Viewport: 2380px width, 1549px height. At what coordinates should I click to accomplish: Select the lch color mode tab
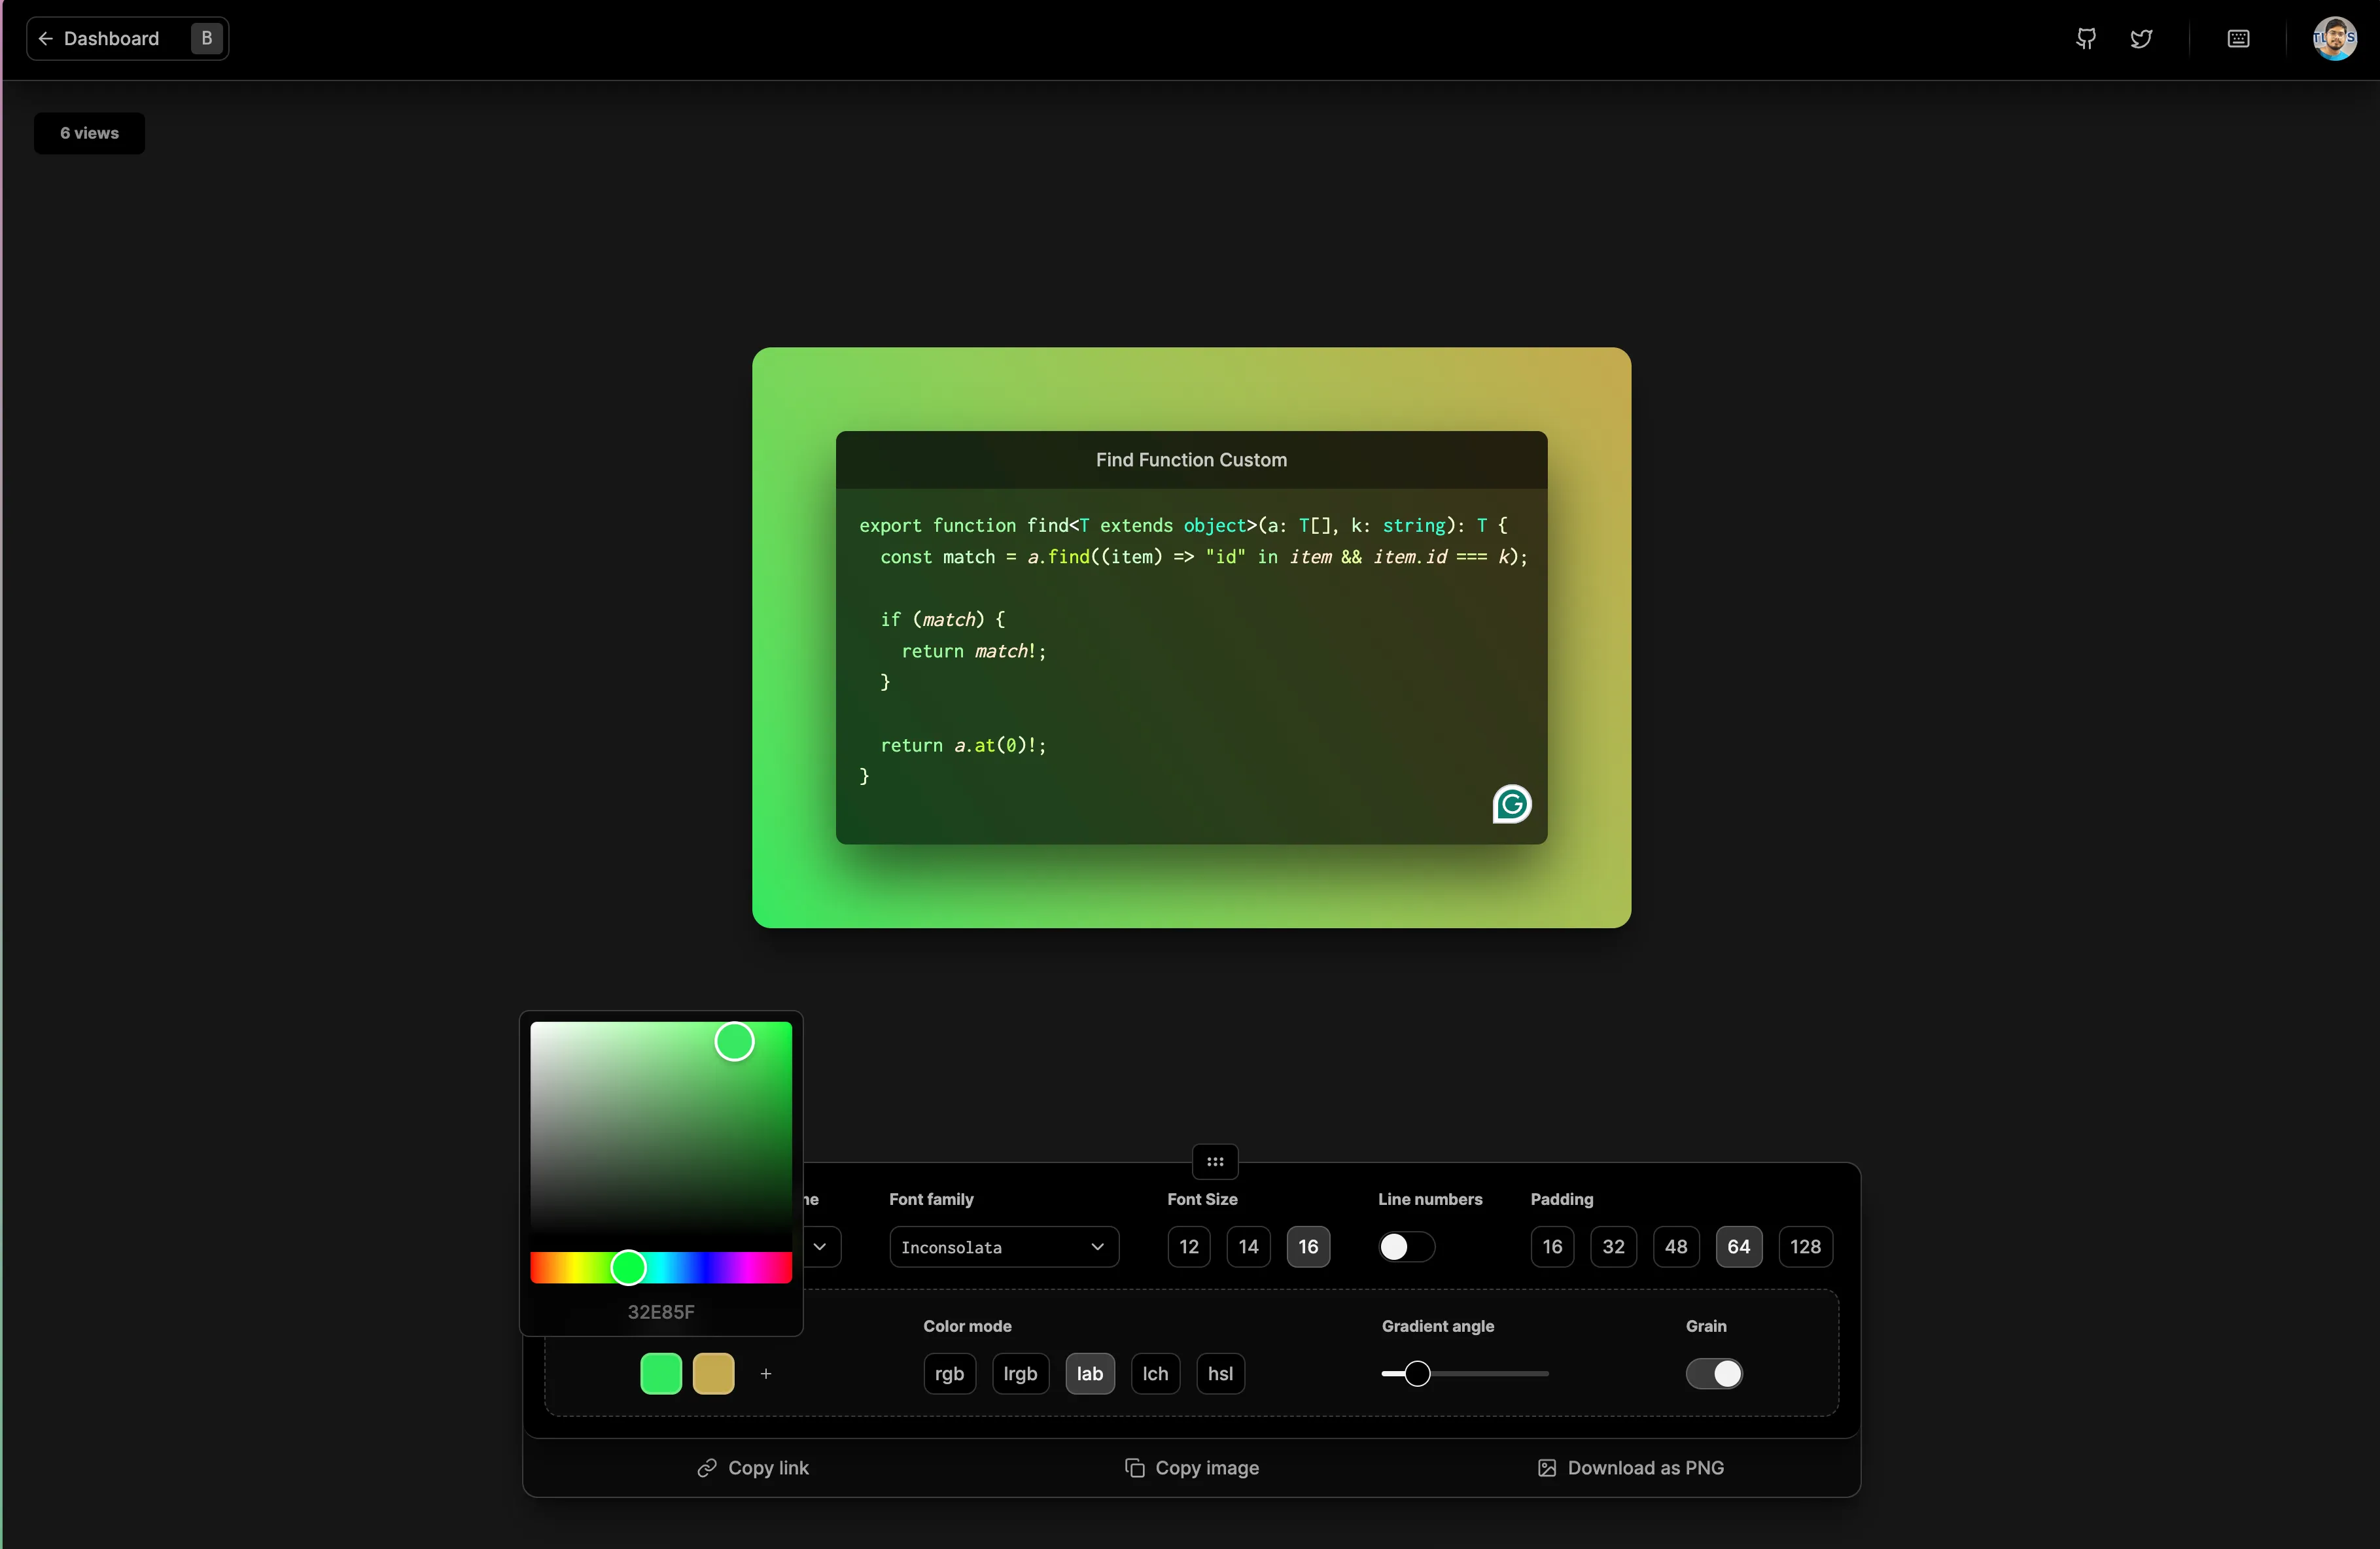point(1155,1374)
